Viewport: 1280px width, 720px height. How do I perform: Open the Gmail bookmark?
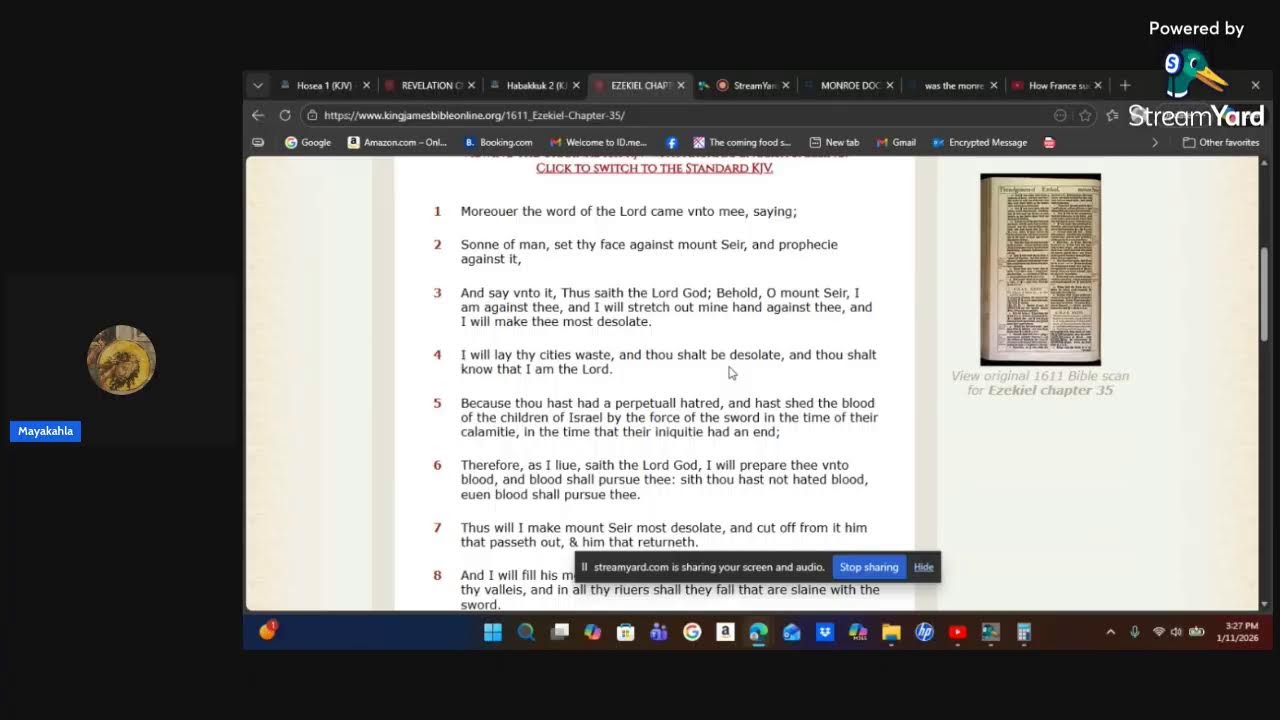point(896,142)
